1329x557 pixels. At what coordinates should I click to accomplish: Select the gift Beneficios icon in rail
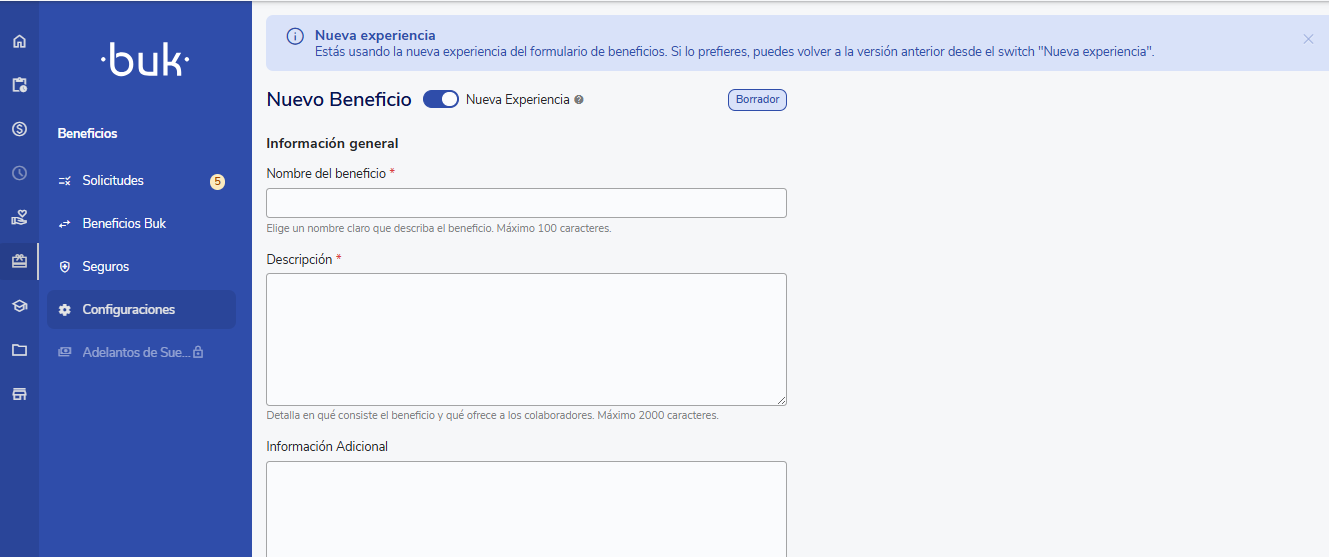click(19, 261)
